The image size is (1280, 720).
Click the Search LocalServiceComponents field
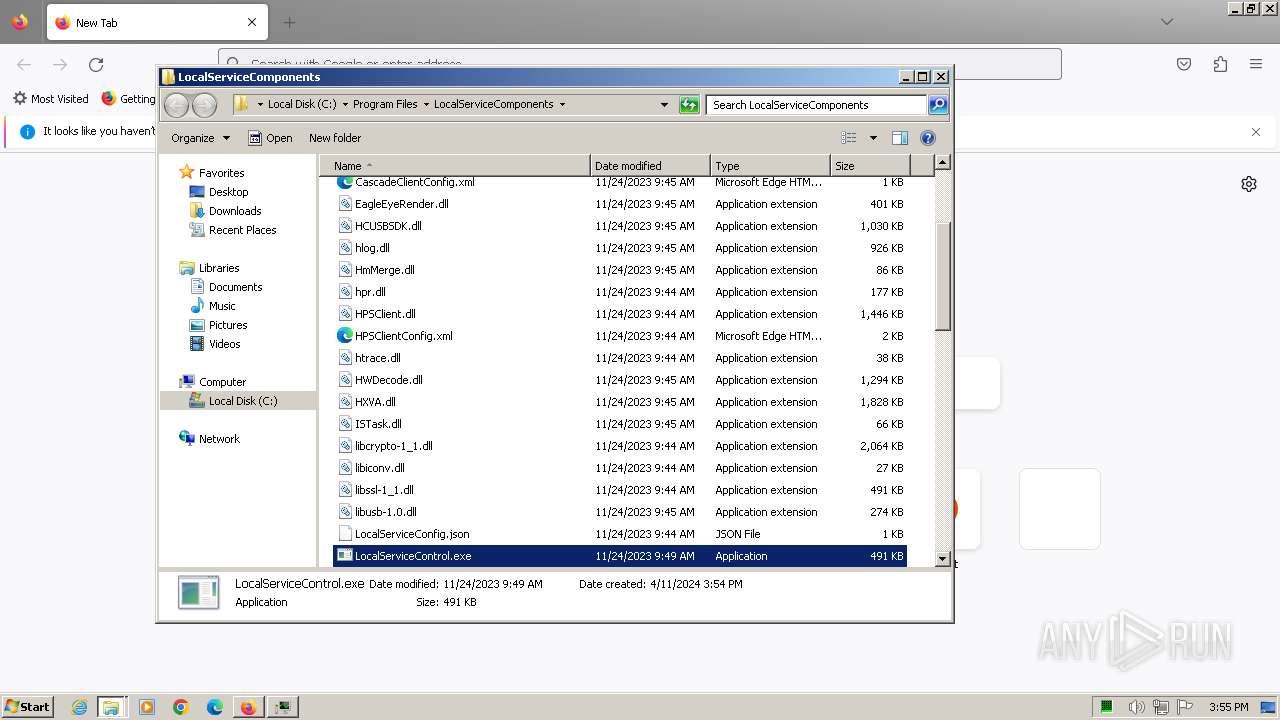pyautogui.click(x=816, y=104)
